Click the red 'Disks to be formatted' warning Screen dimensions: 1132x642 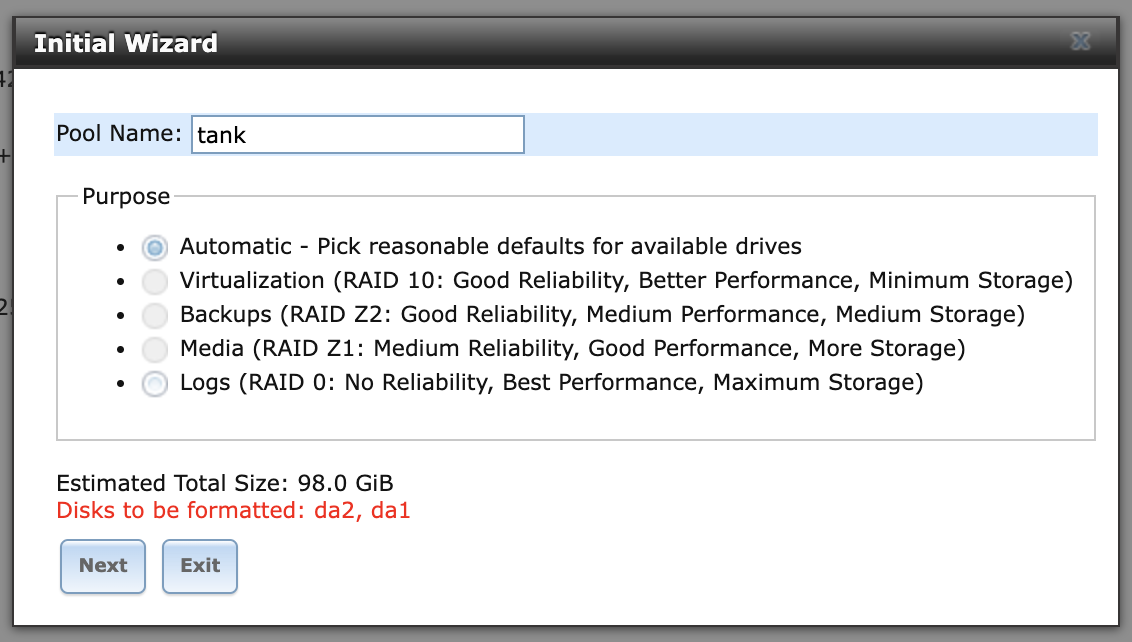pyautogui.click(x=234, y=511)
